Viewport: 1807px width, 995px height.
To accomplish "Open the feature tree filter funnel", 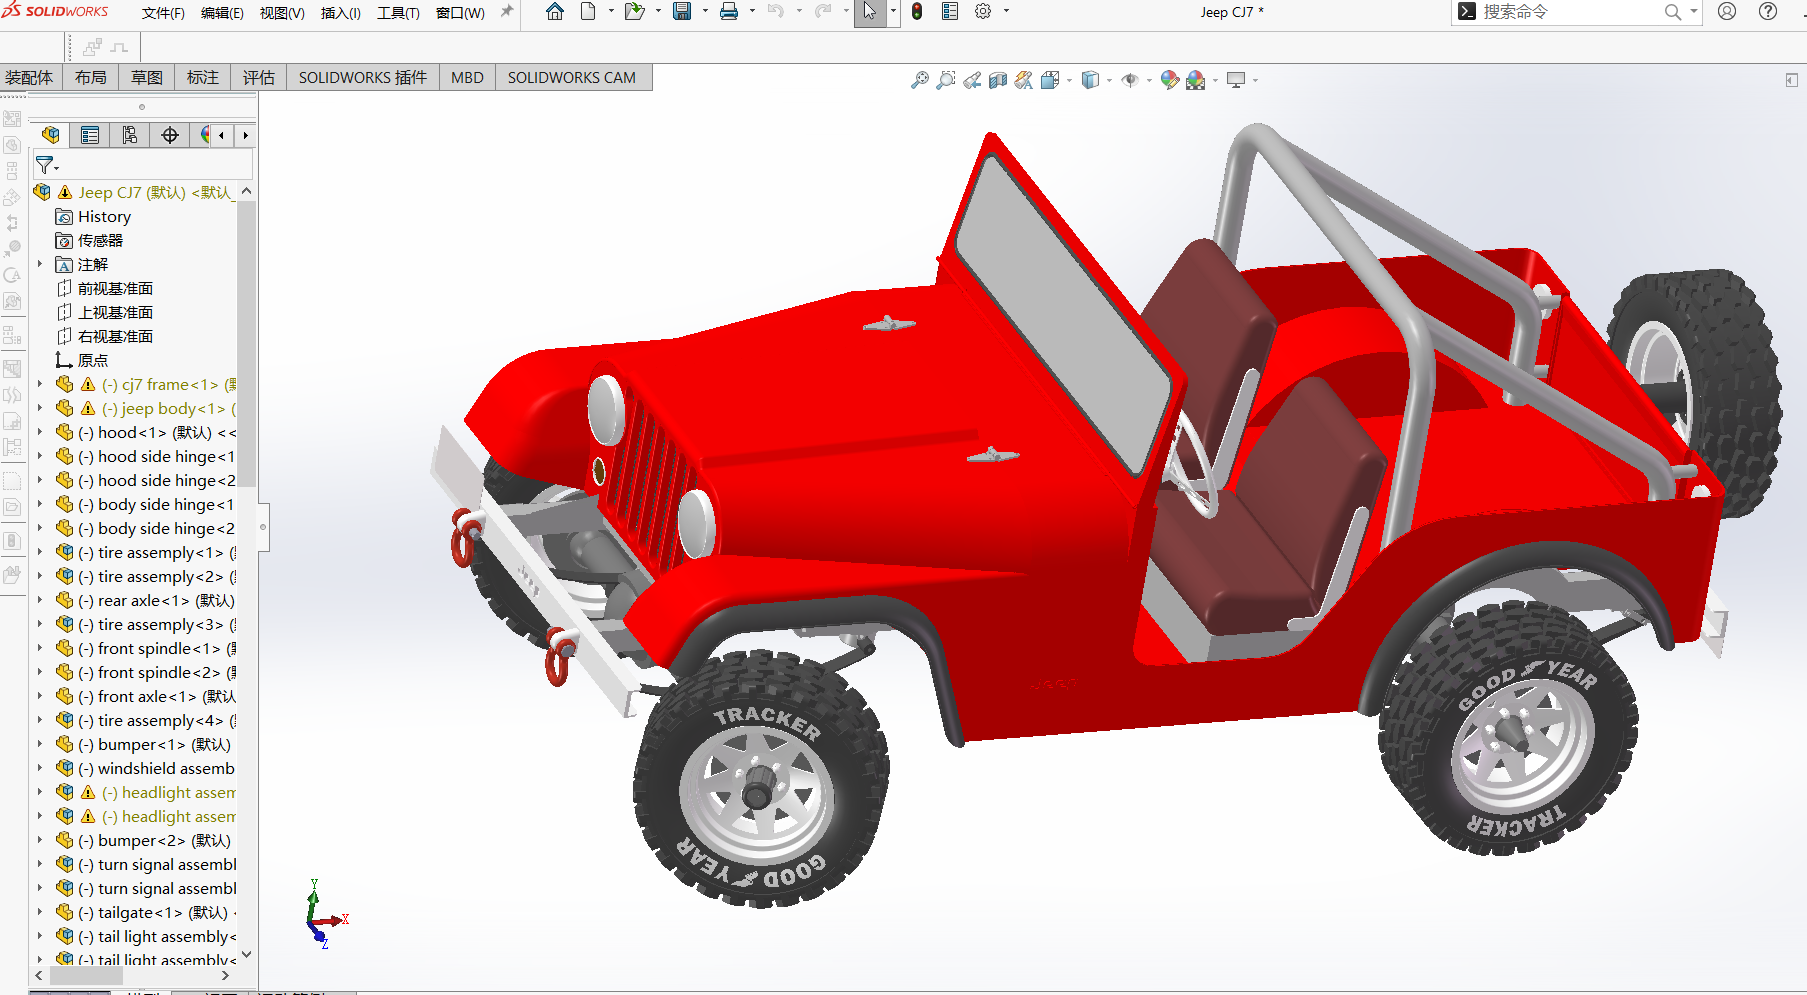I will pos(47,165).
